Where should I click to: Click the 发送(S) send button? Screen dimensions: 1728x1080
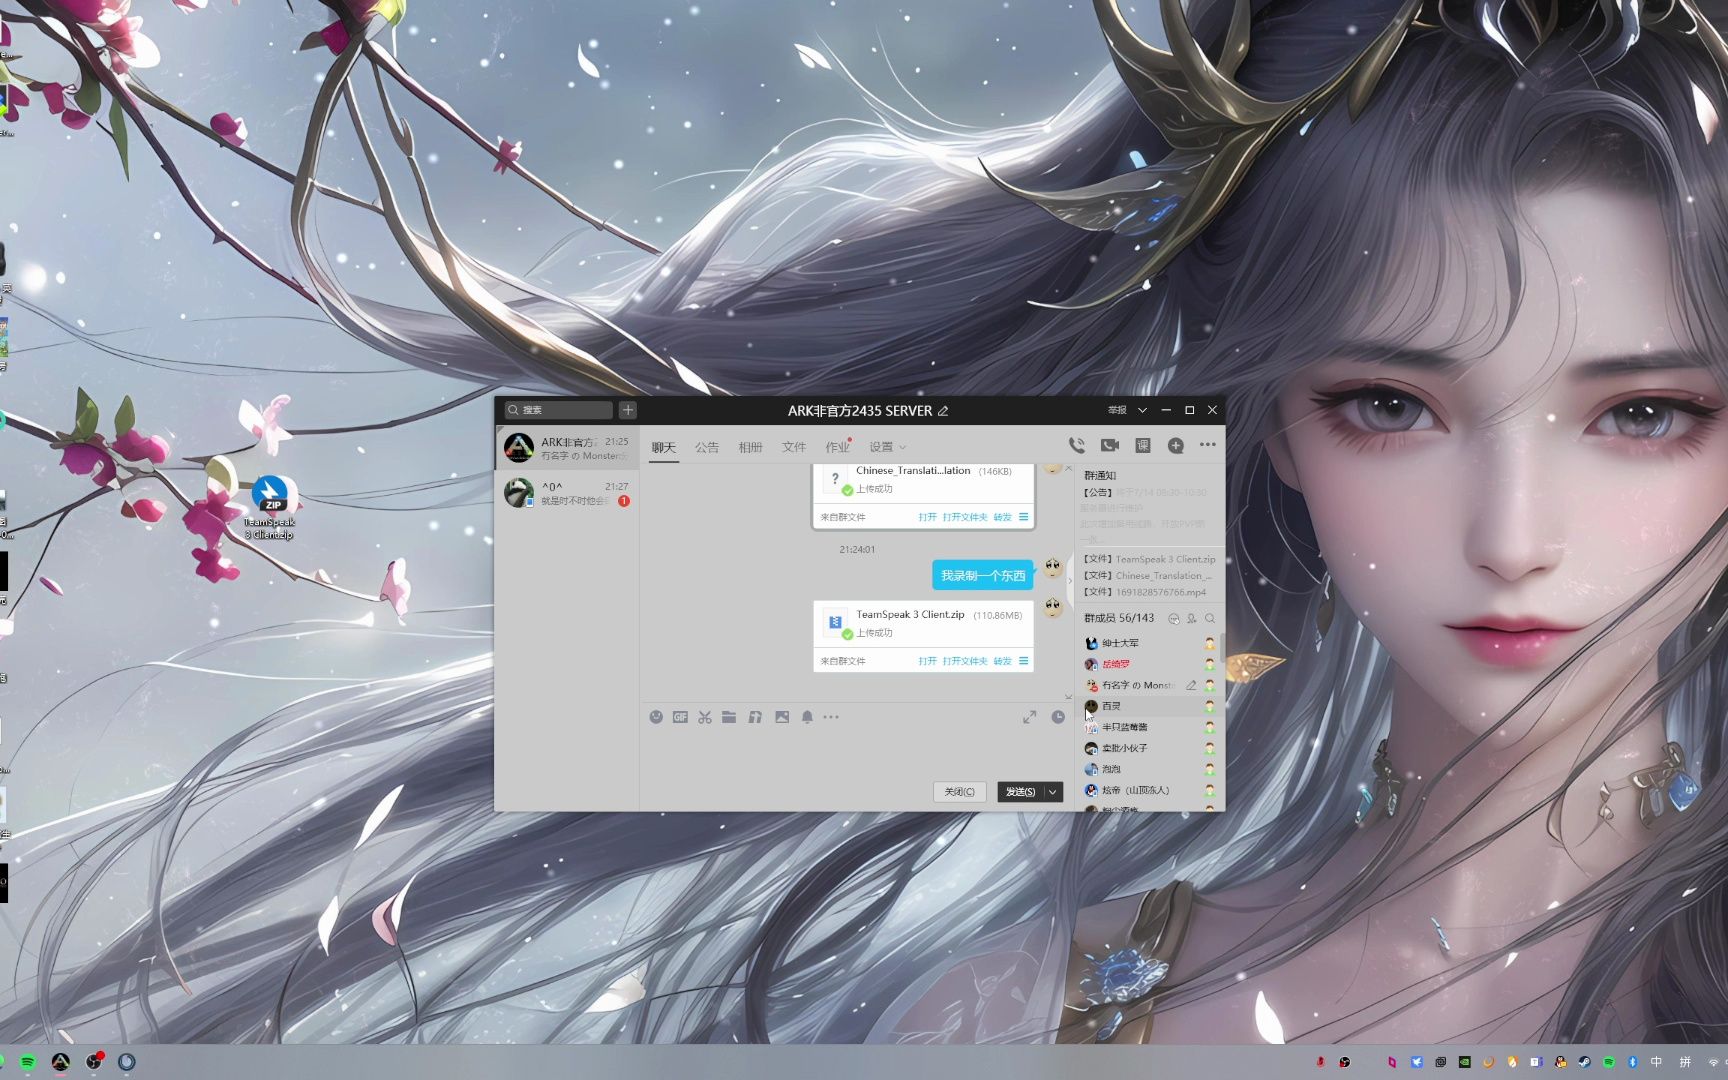tap(1020, 792)
